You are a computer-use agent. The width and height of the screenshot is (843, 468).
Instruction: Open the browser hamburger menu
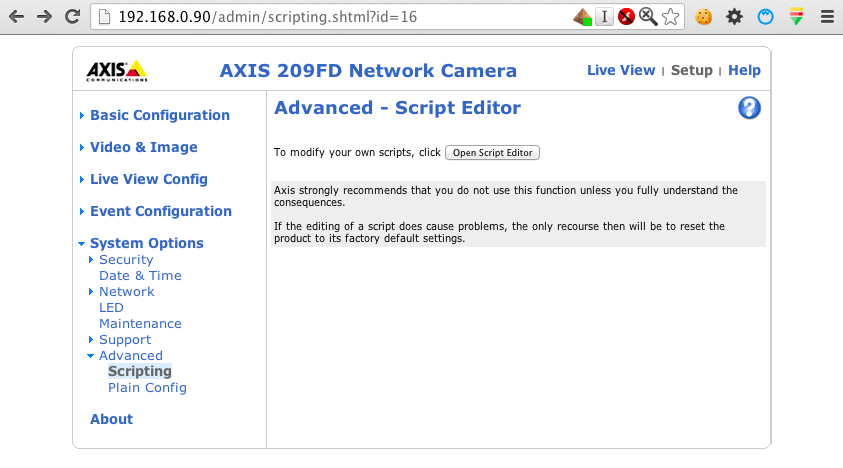click(827, 17)
